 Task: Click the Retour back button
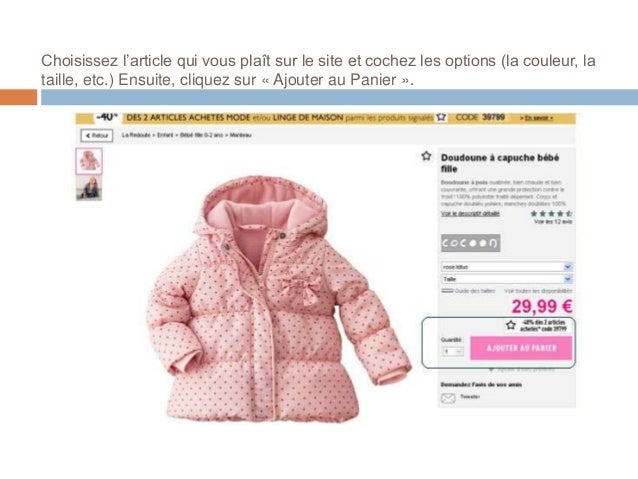point(97,136)
